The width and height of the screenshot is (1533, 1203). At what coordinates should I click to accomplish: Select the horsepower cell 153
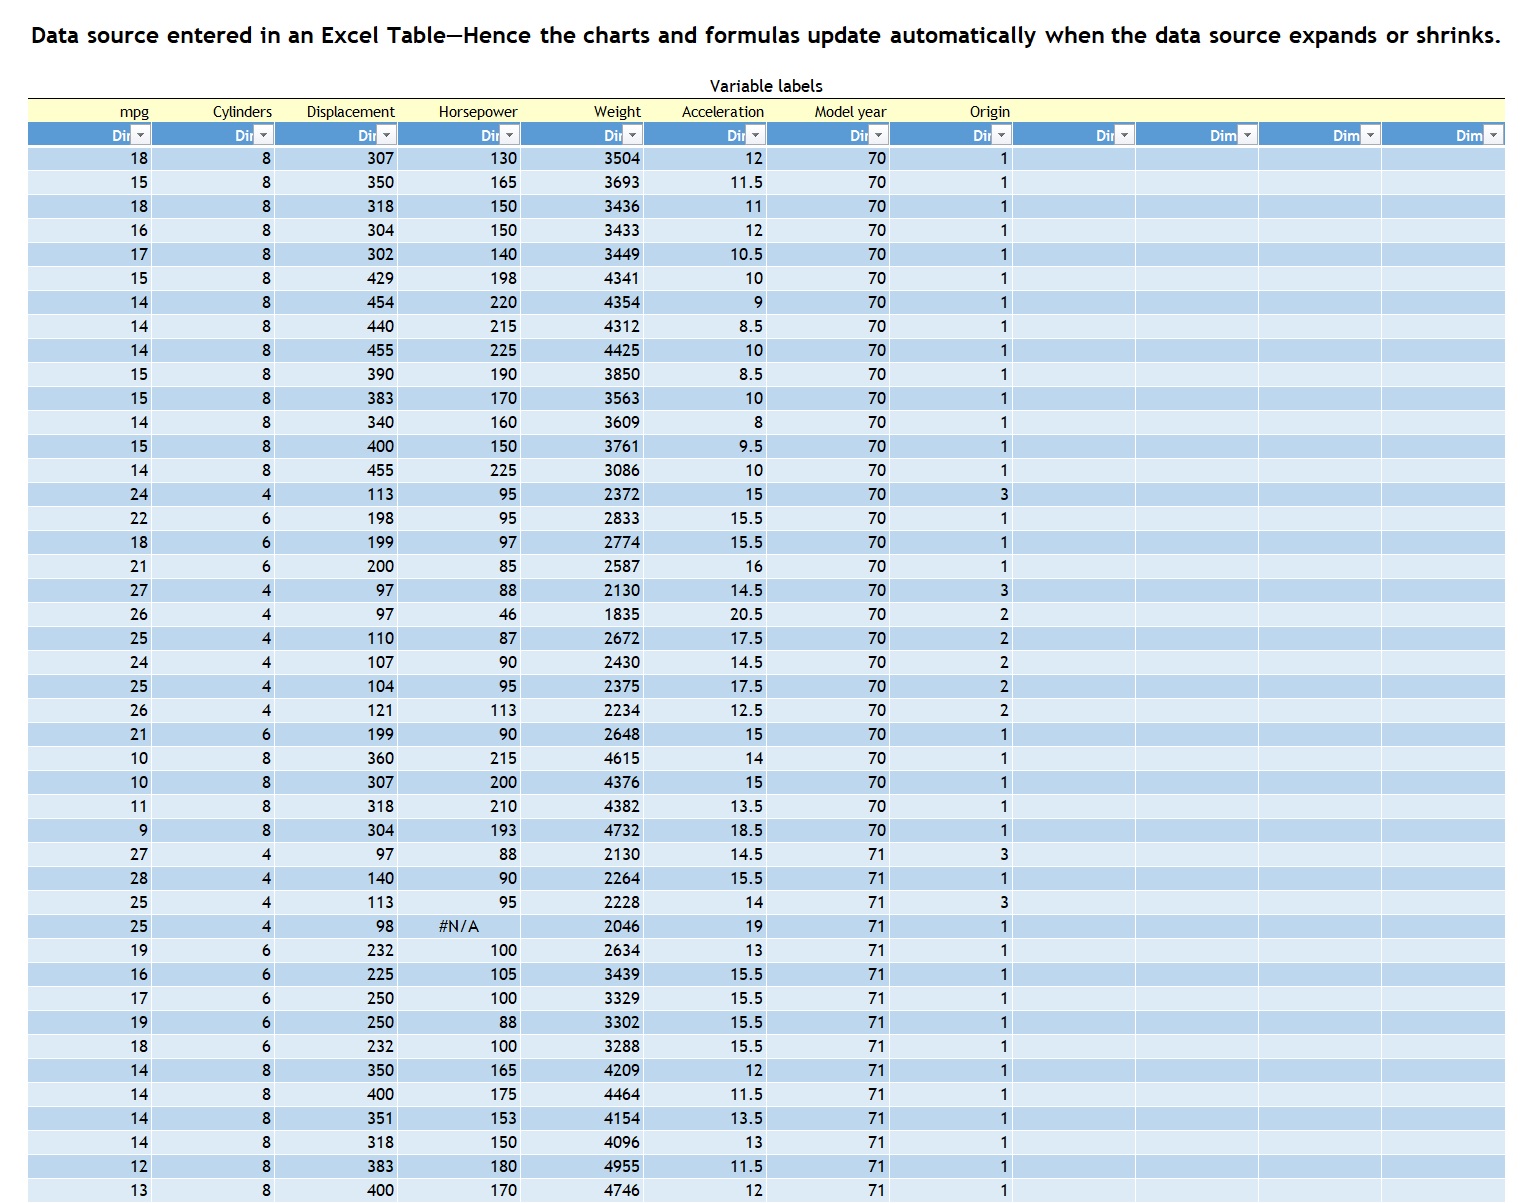click(x=459, y=1118)
